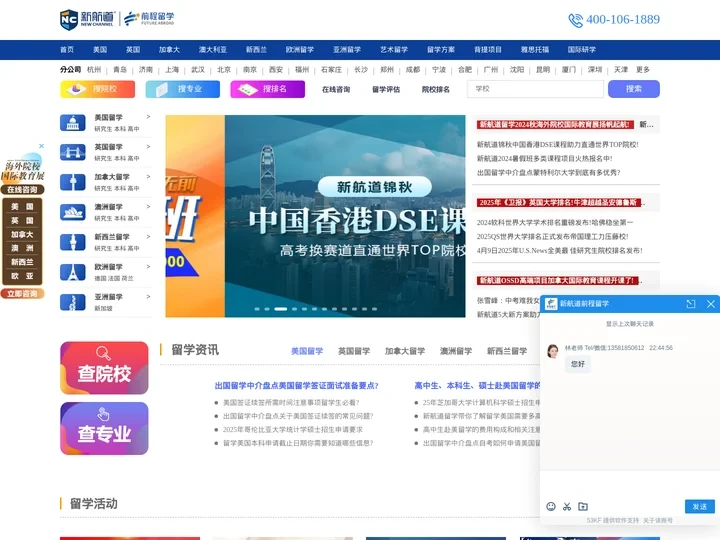Open the 亚洲留学 Merlion icon
This screenshot has width=720, height=540.
pos(73,302)
